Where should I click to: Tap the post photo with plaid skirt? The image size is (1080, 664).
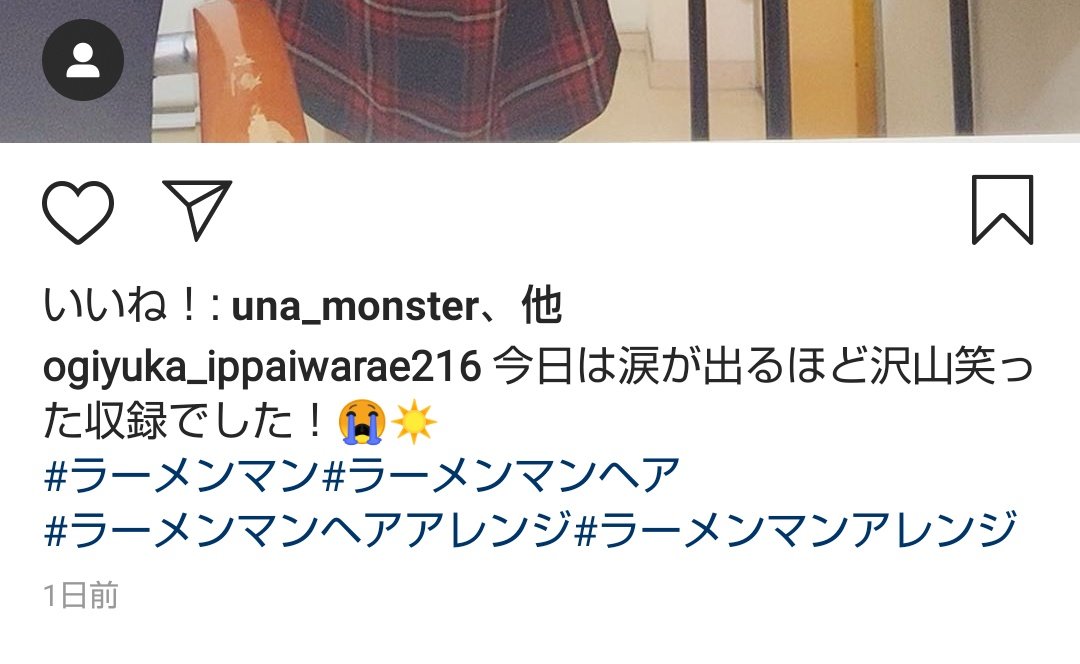click(540, 71)
